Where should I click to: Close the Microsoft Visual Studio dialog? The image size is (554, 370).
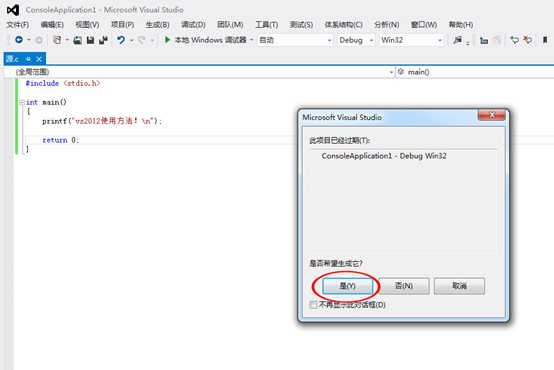(491, 115)
